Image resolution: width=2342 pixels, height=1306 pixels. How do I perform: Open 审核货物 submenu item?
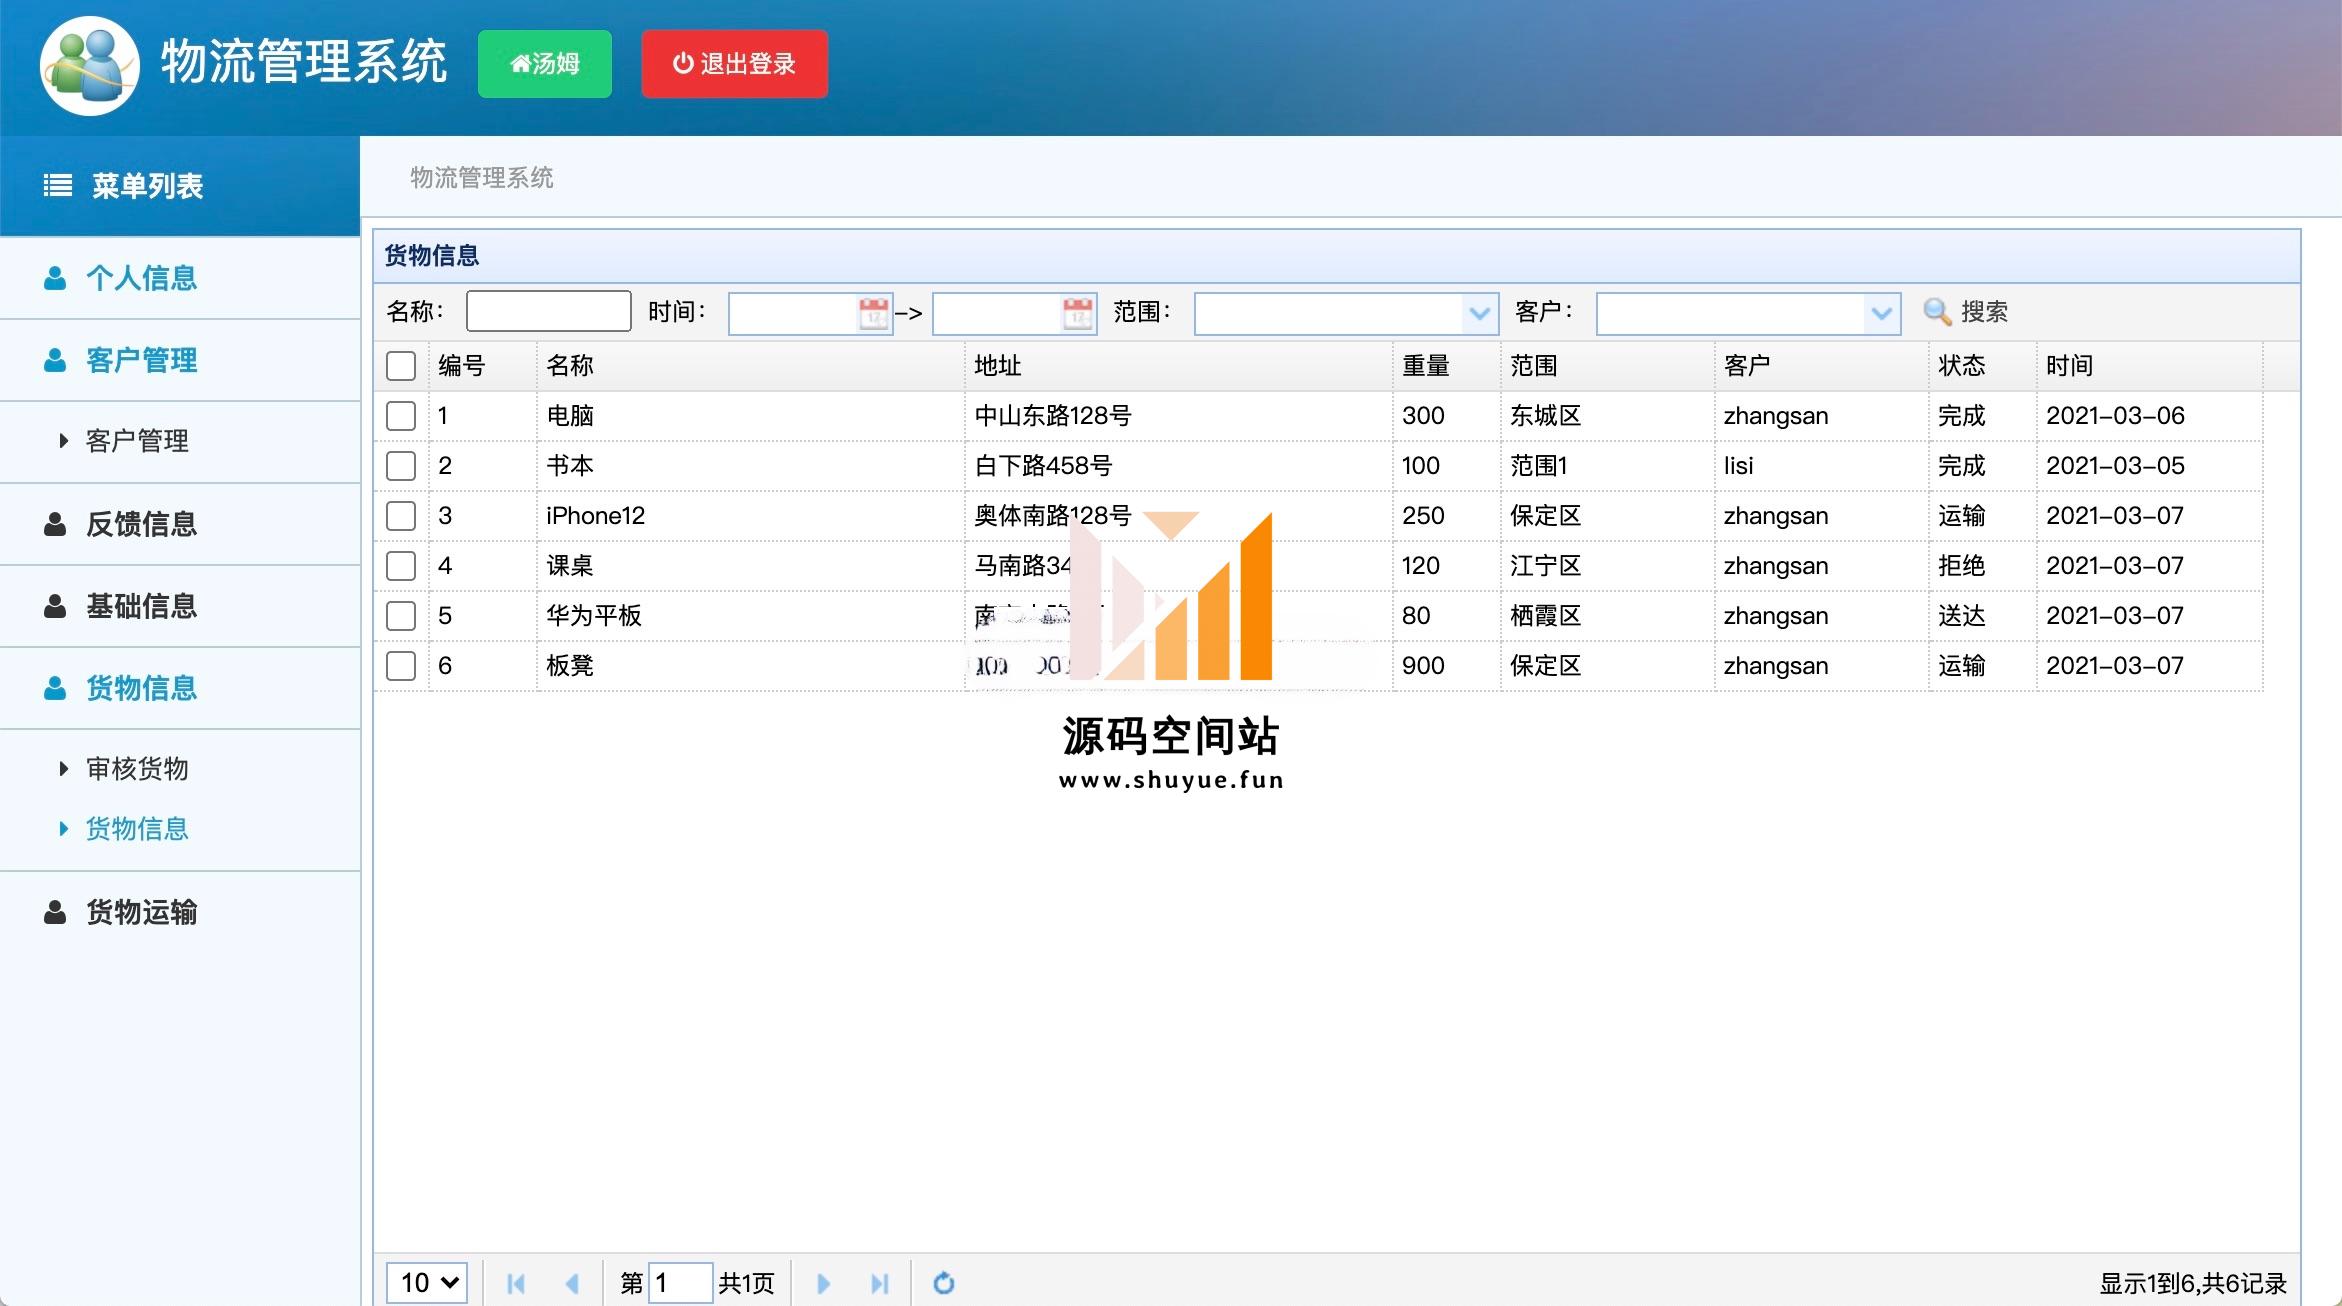pyautogui.click(x=137, y=769)
